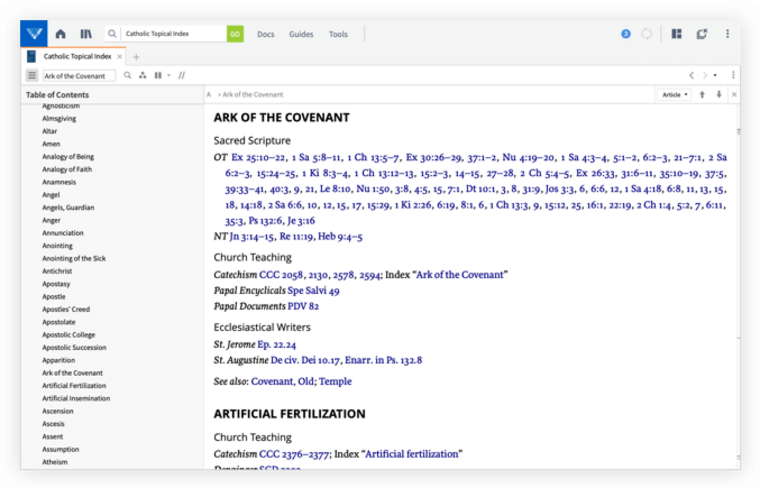This screenshot has height=488, width=760.
Task: Click the command box text Catholic Topical Index
Action: [x=157, y=33]
